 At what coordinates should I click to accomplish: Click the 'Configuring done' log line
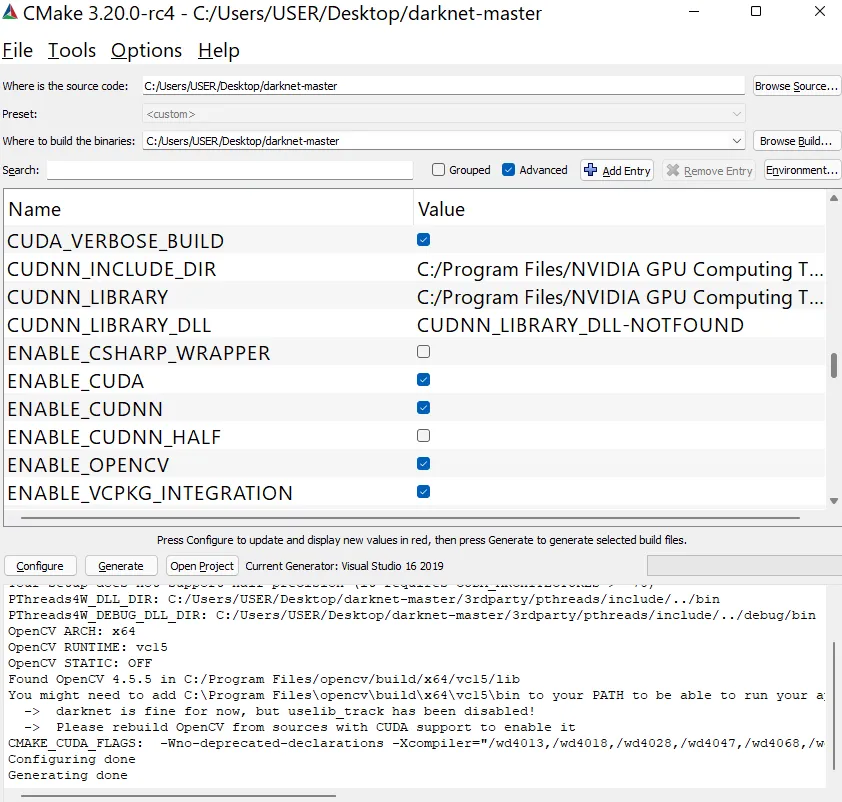(x=71, y=759)
